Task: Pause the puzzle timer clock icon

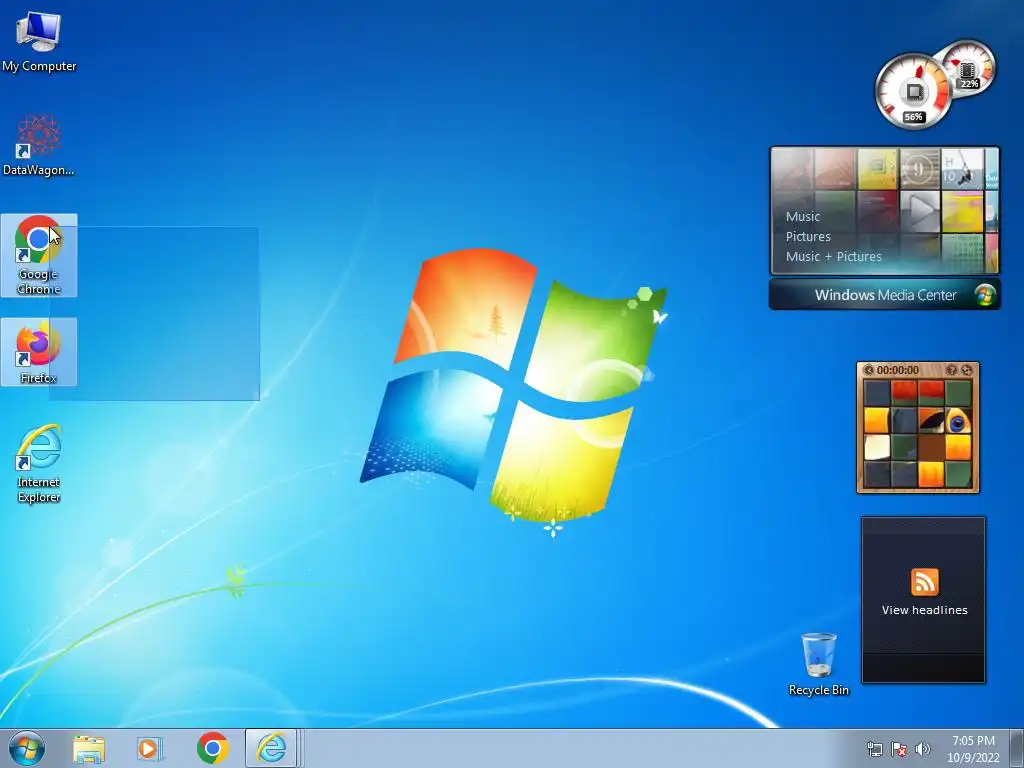Action: click(x=869, y=370)
